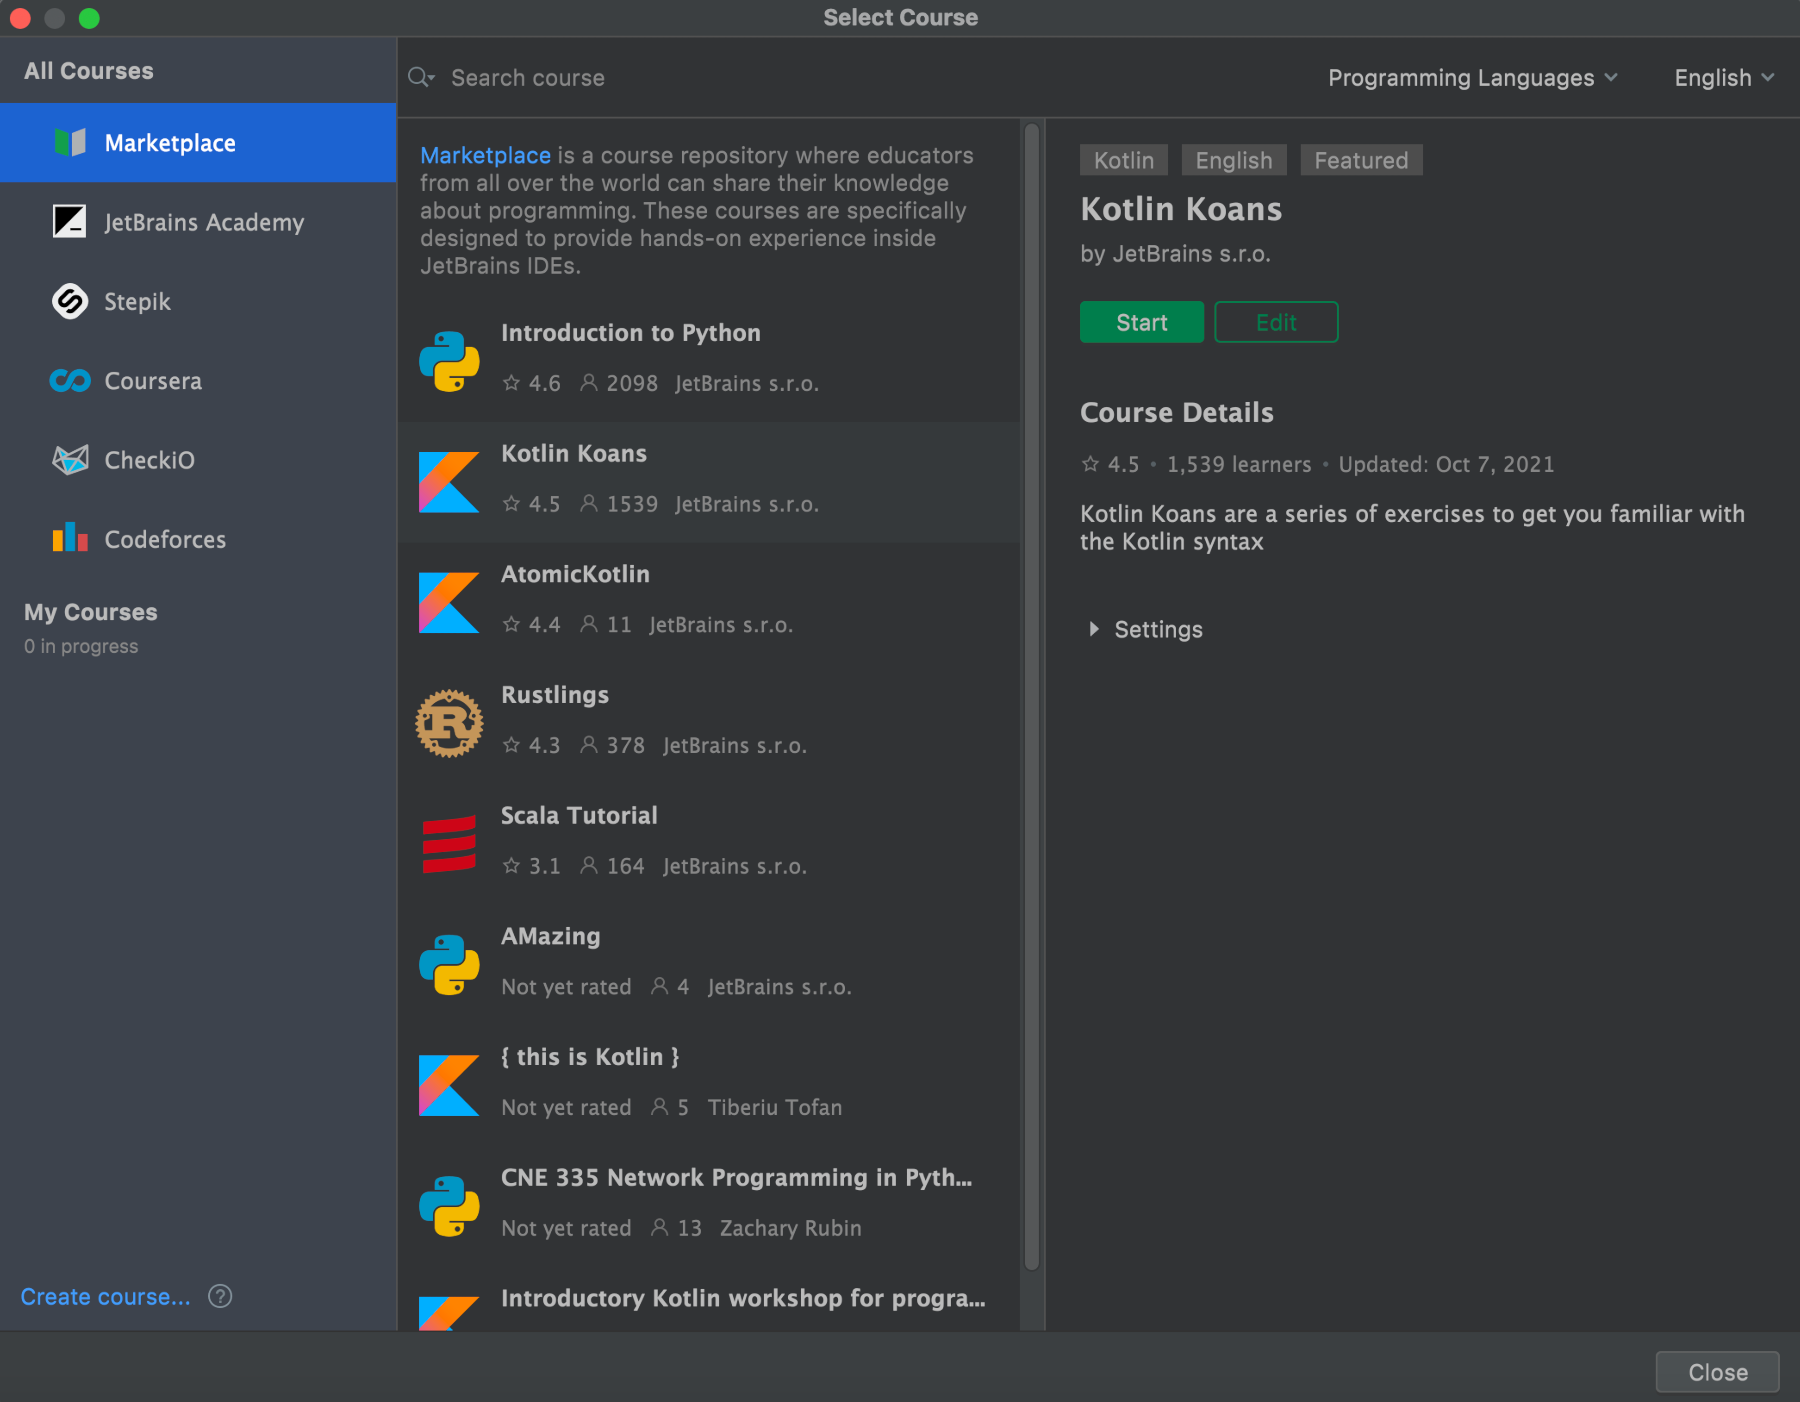Click the Python logo for Introduction to Python
This screenshot has width=1800, height=1402.
click(x=449, y=360)
